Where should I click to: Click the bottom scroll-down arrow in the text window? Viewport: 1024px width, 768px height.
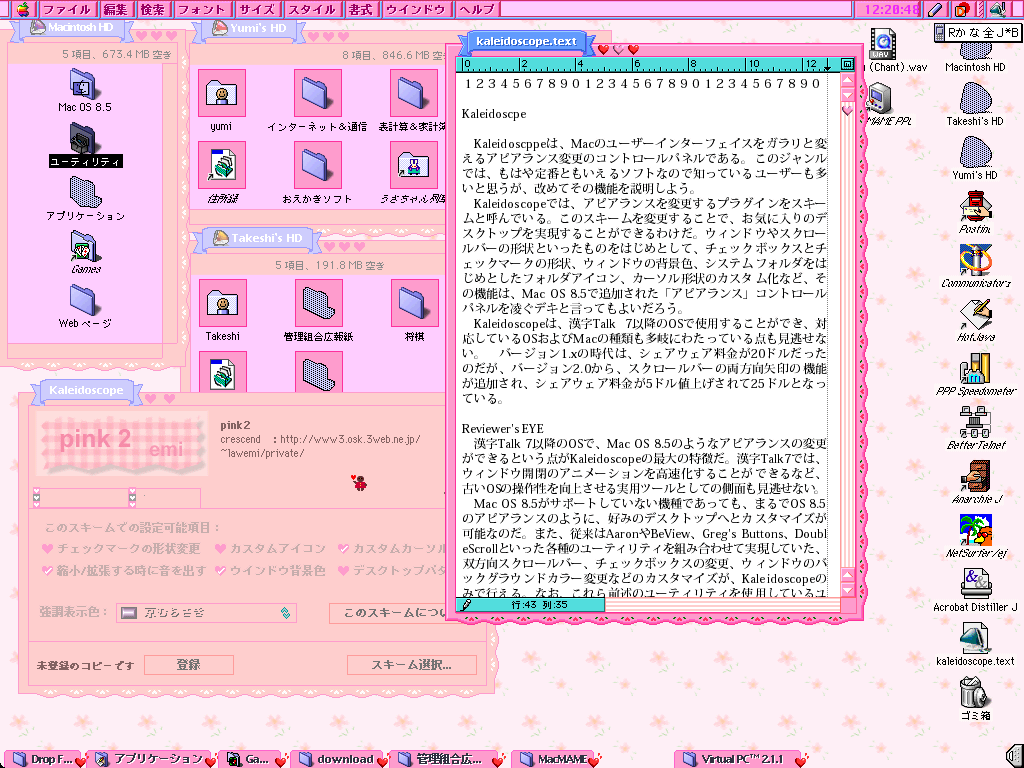[x=847, y=590]
